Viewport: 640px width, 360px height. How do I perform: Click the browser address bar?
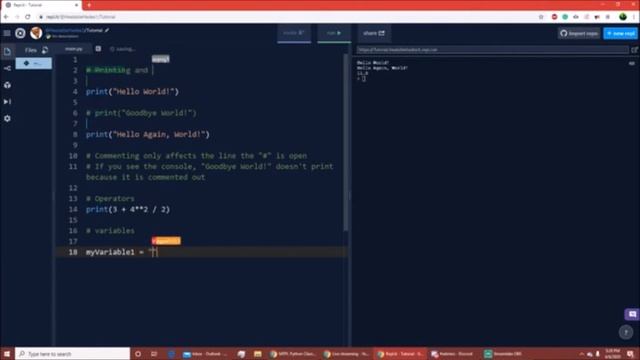click(x=286, y=17)
